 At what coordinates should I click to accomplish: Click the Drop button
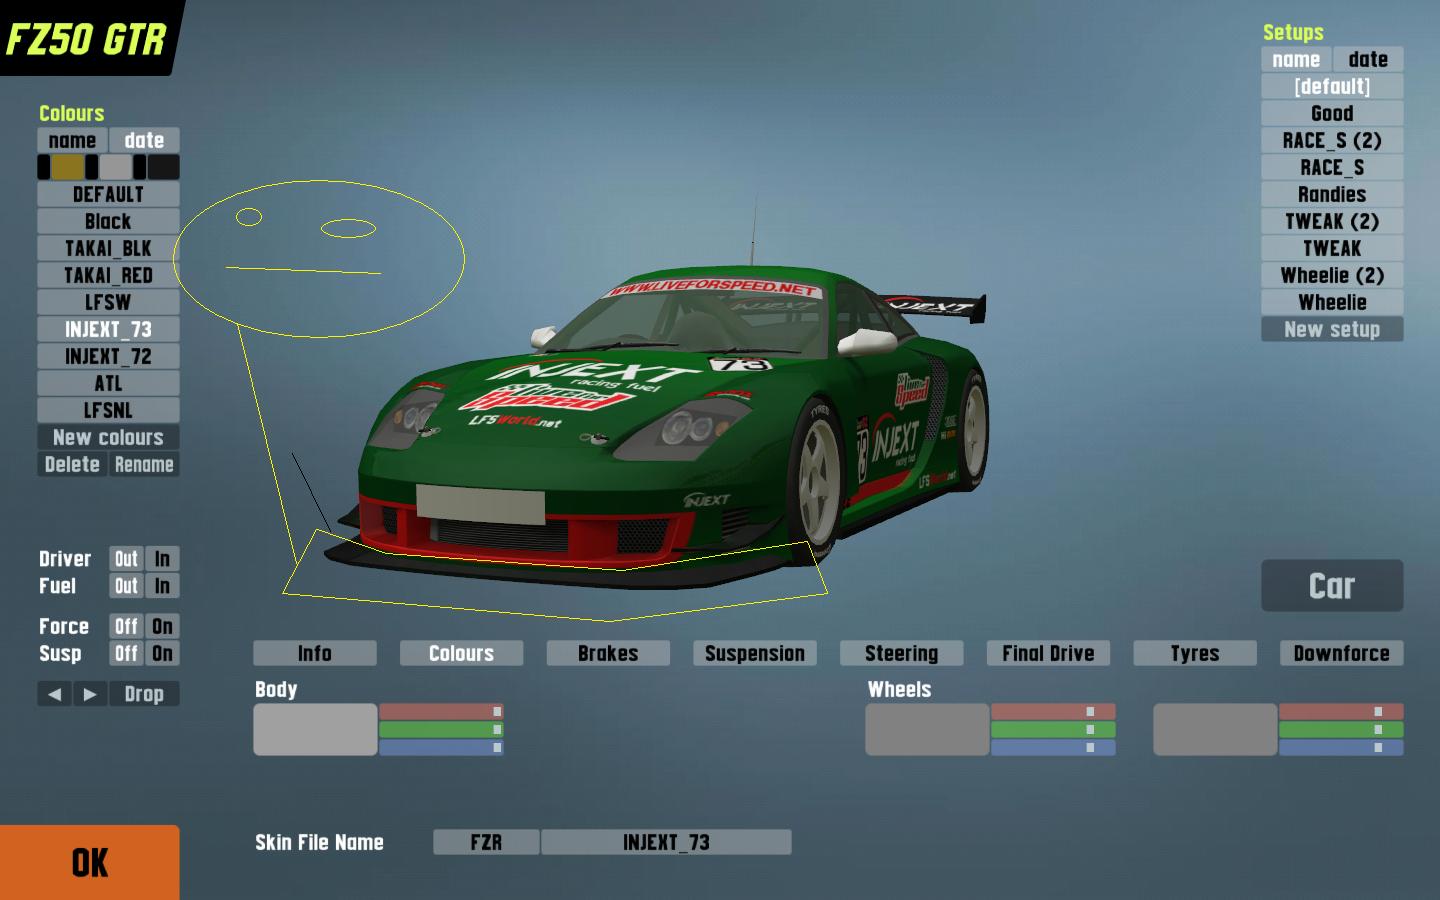click(144, 694)
